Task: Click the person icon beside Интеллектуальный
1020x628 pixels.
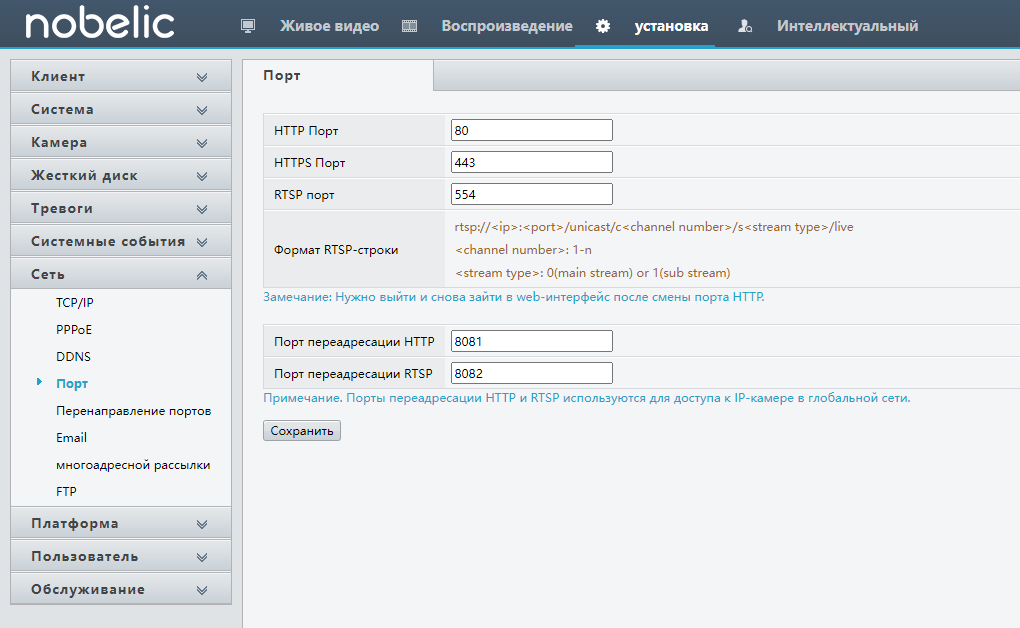Action: (x=745, y=26)
